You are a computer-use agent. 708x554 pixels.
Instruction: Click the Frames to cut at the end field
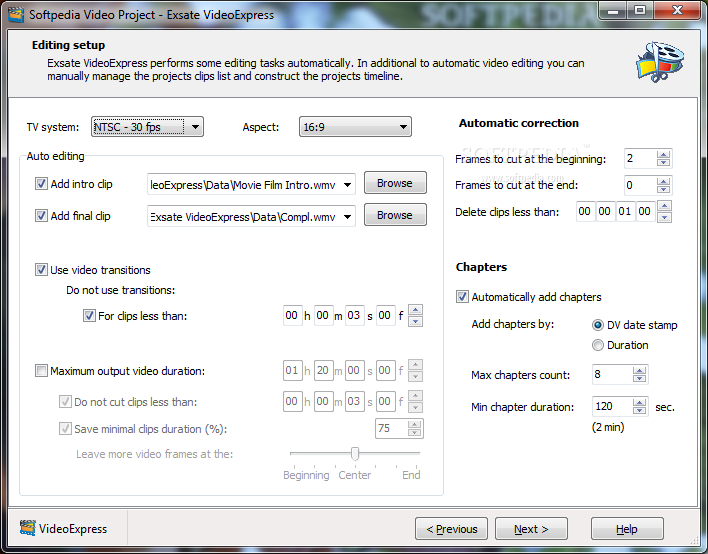click(640, 185)
